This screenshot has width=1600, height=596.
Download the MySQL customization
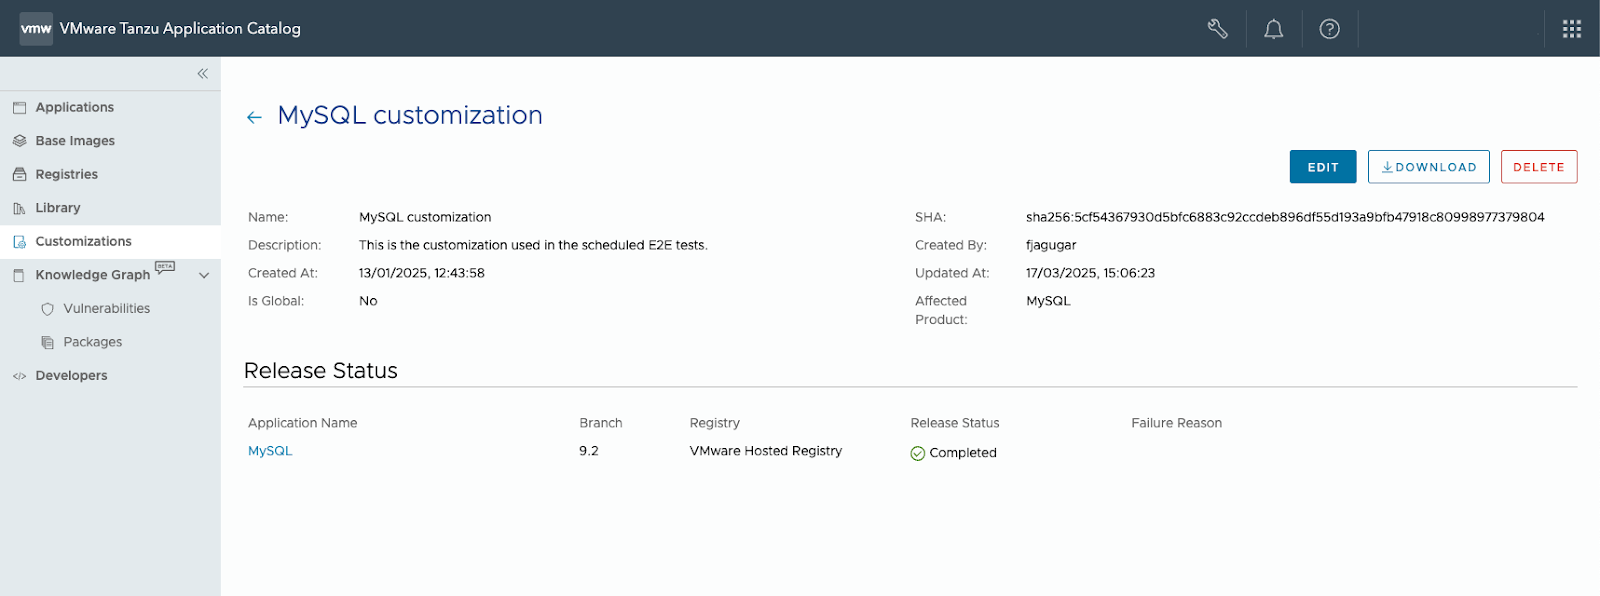point(1428,167)
